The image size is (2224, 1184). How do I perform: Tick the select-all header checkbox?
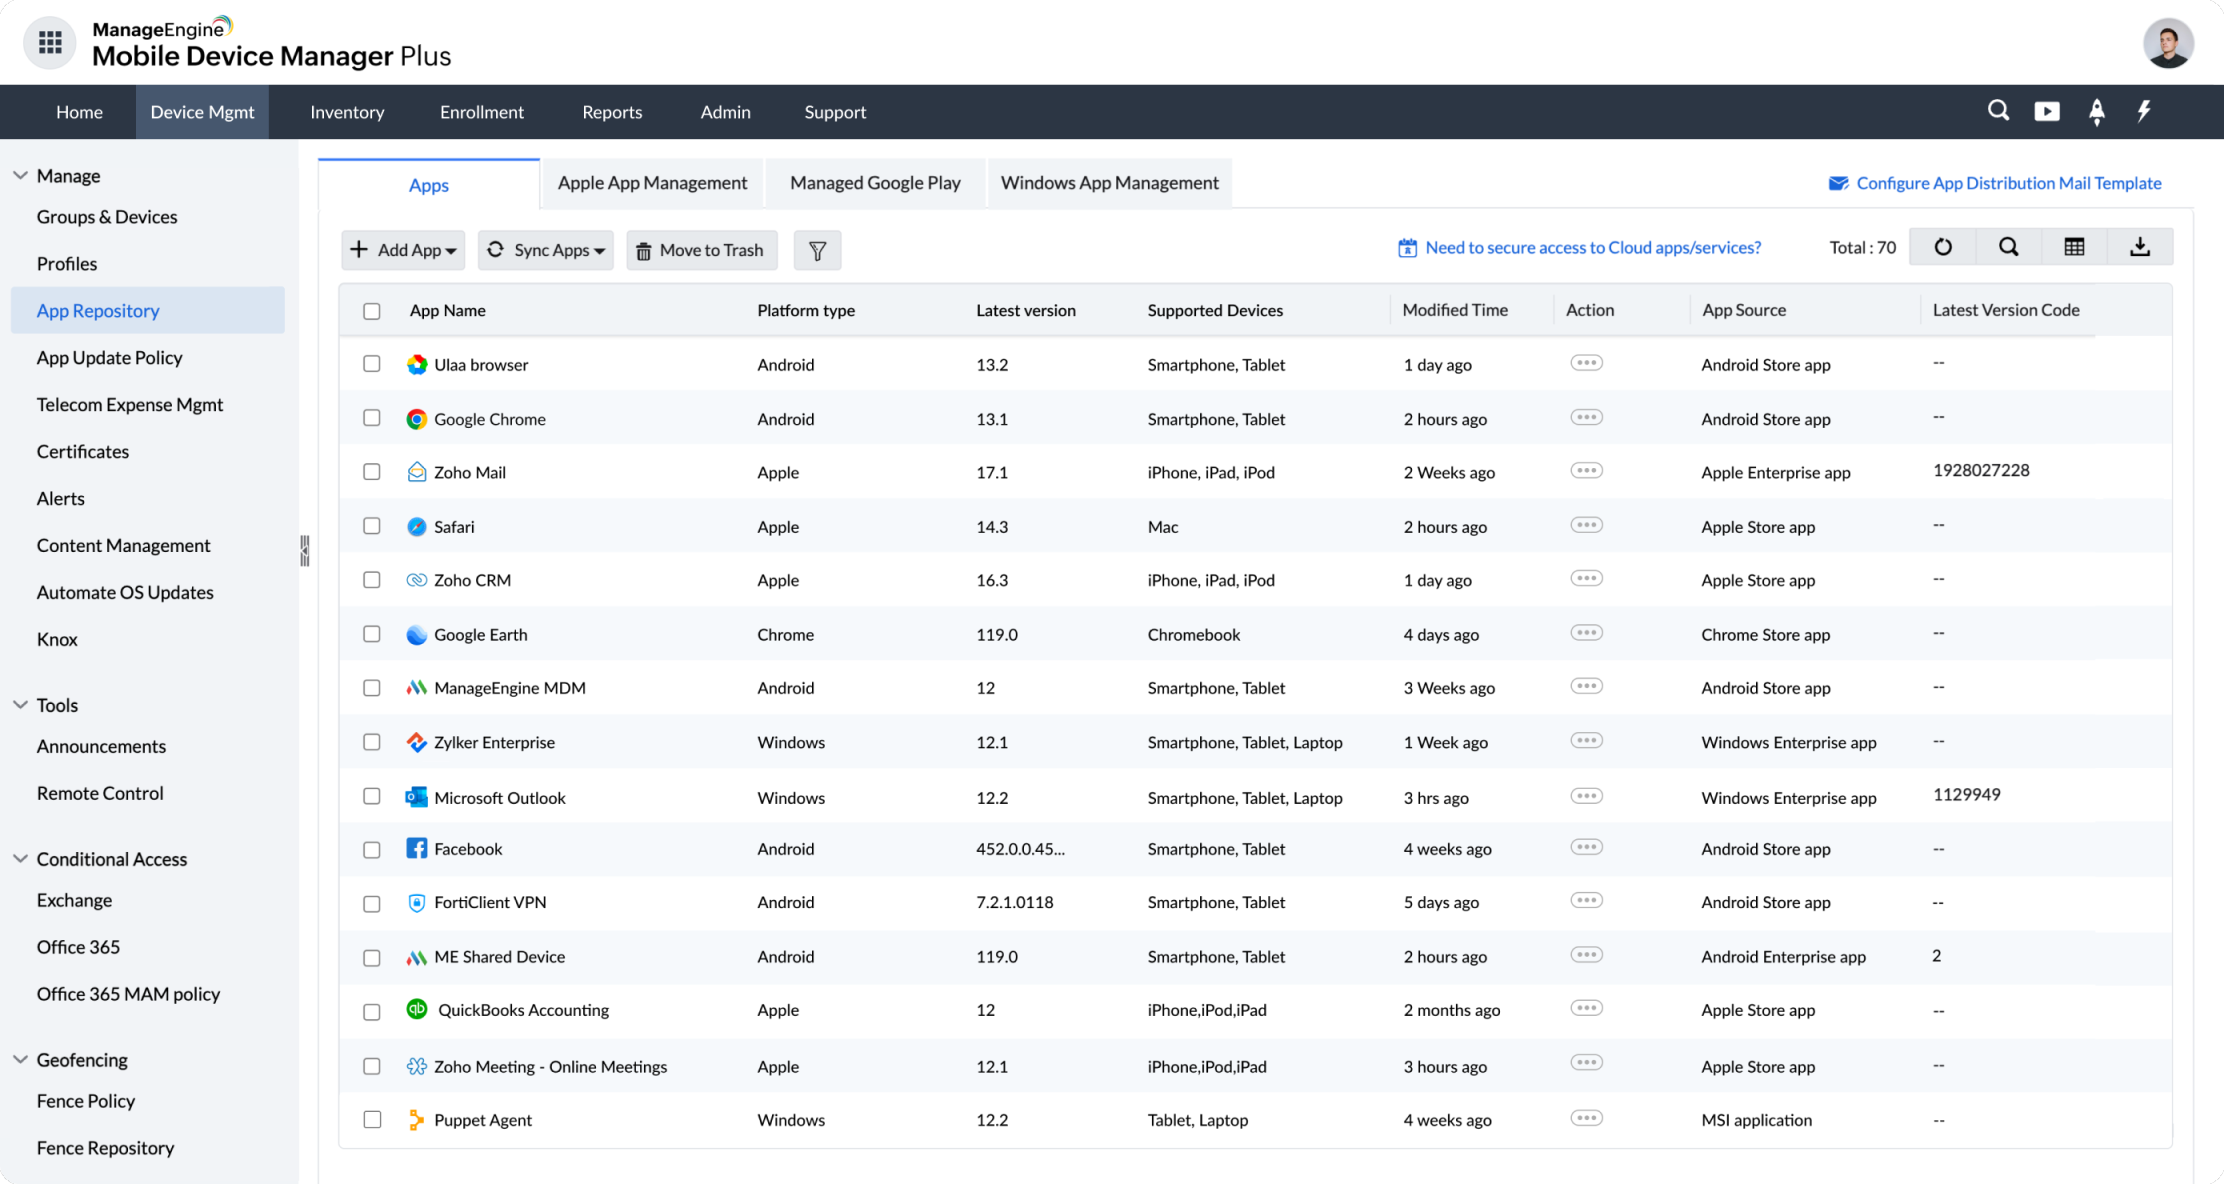pos(372,311)
